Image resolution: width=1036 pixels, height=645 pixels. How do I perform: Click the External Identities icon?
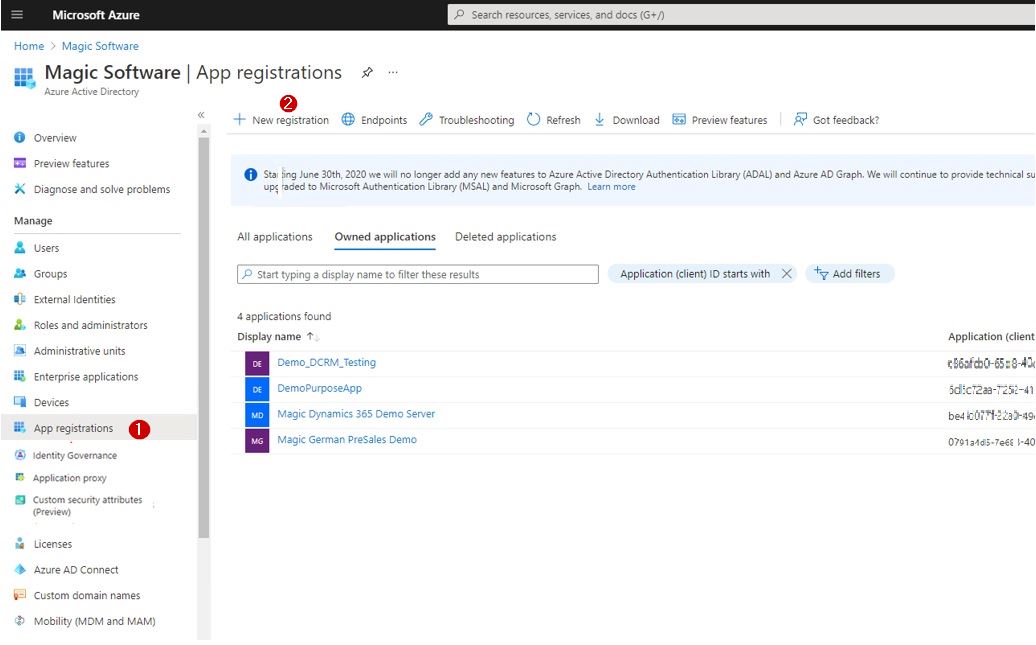[20, 299]
